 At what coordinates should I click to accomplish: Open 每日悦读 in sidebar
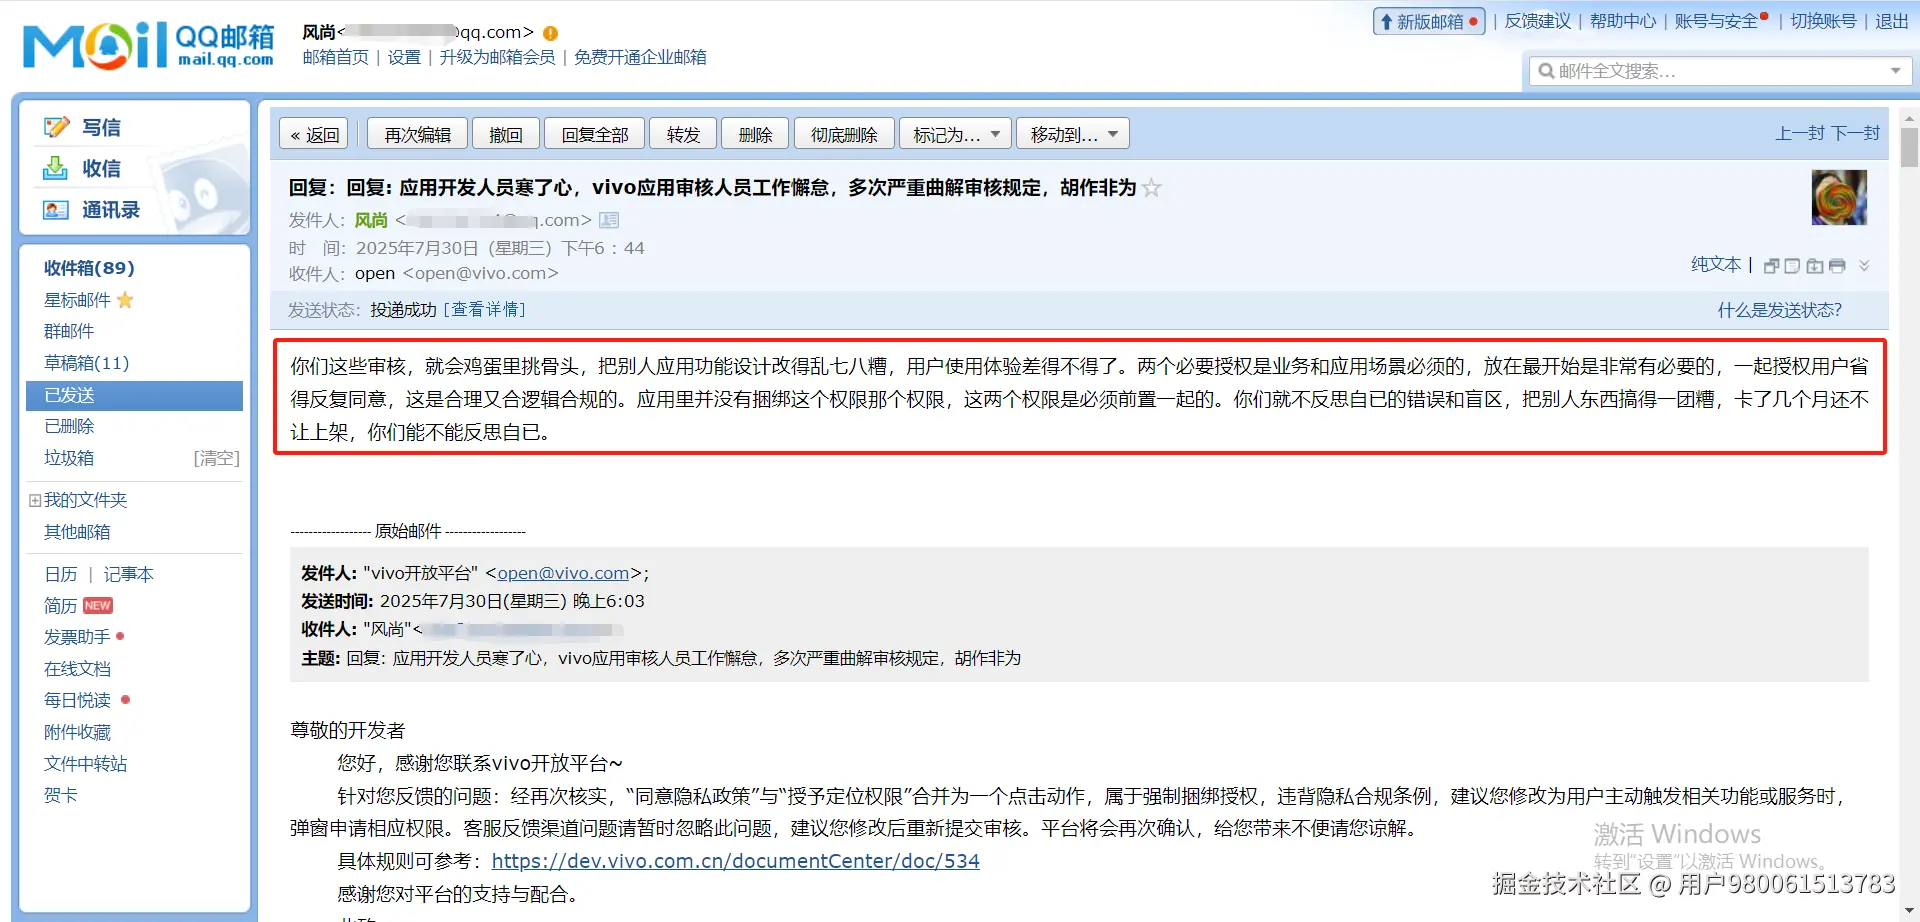[x=77, y=700]
